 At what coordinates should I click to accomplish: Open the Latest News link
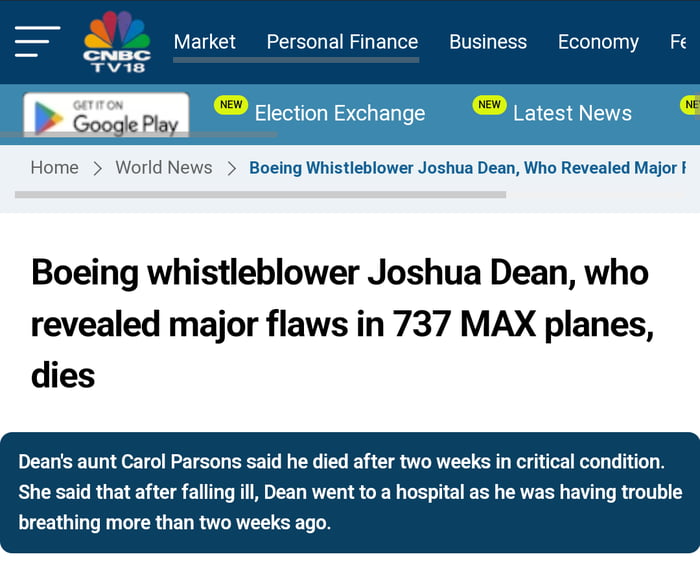tap(572, 114)
